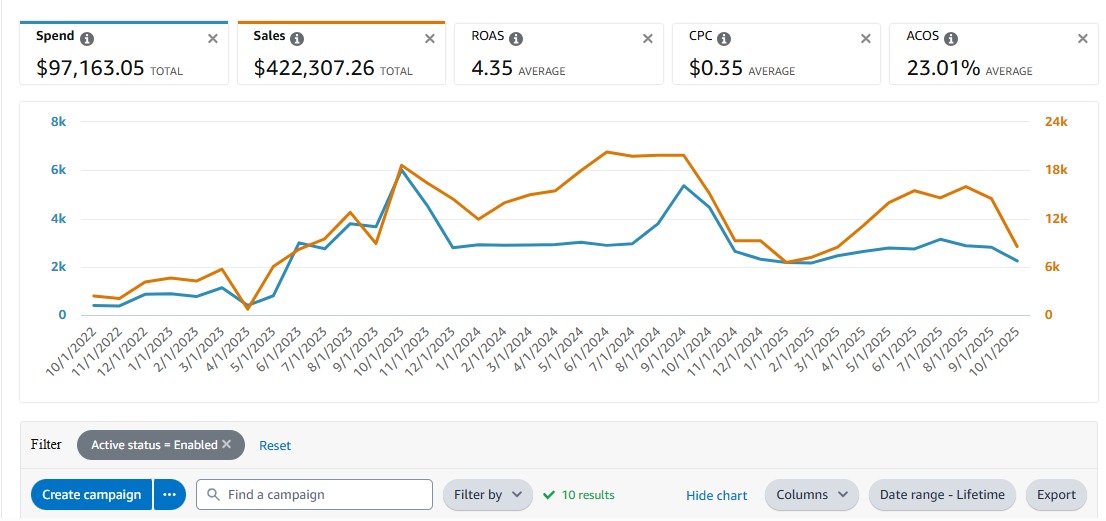Reset the applied filters
Viewport: 1106px width, 521px height.
(275, 445)
